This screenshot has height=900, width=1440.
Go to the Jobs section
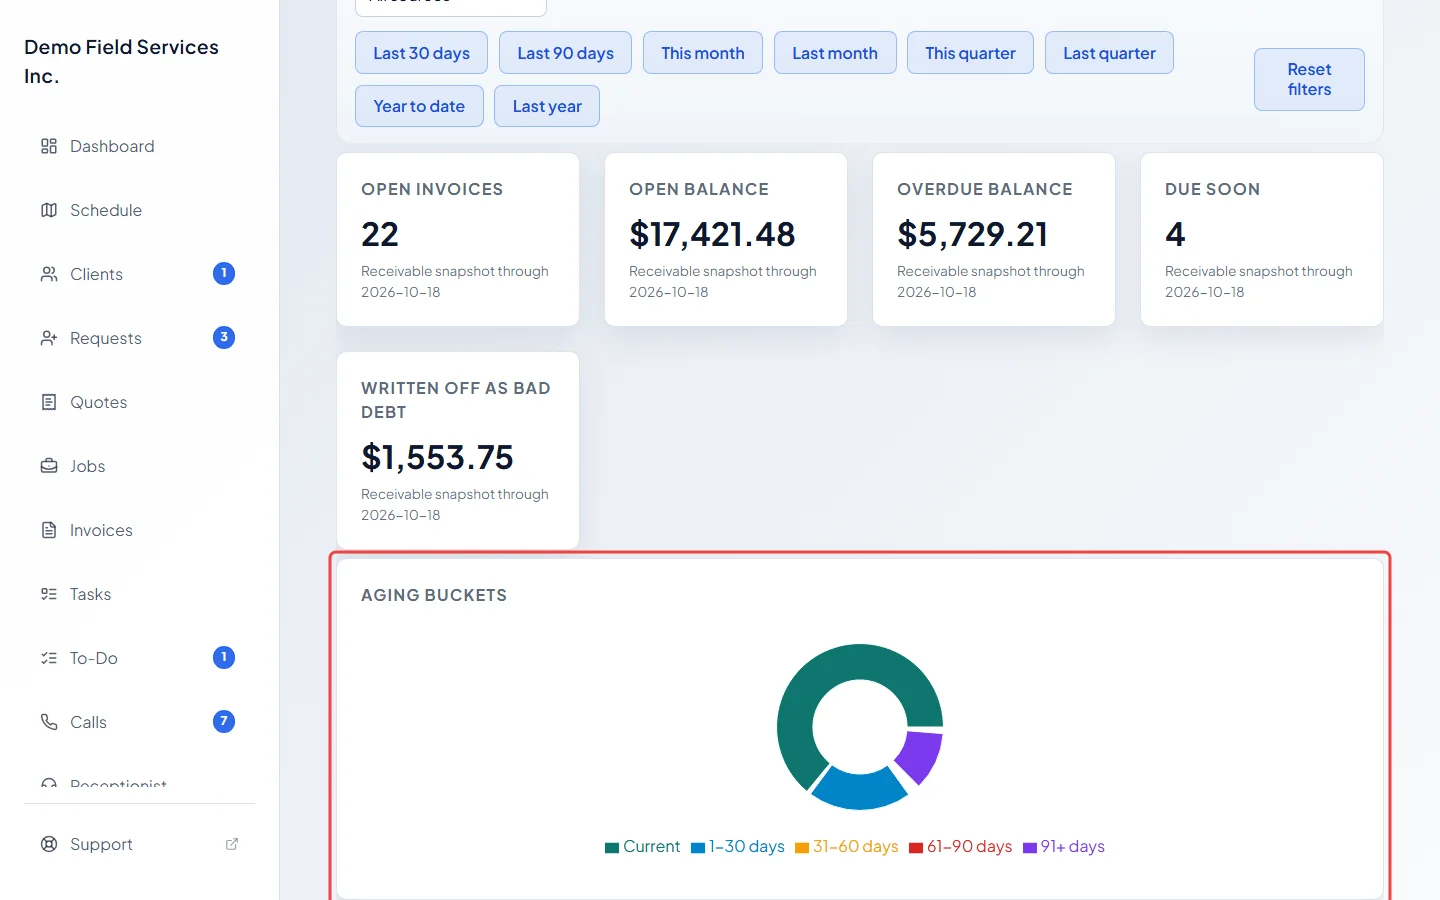click(140, 466)
